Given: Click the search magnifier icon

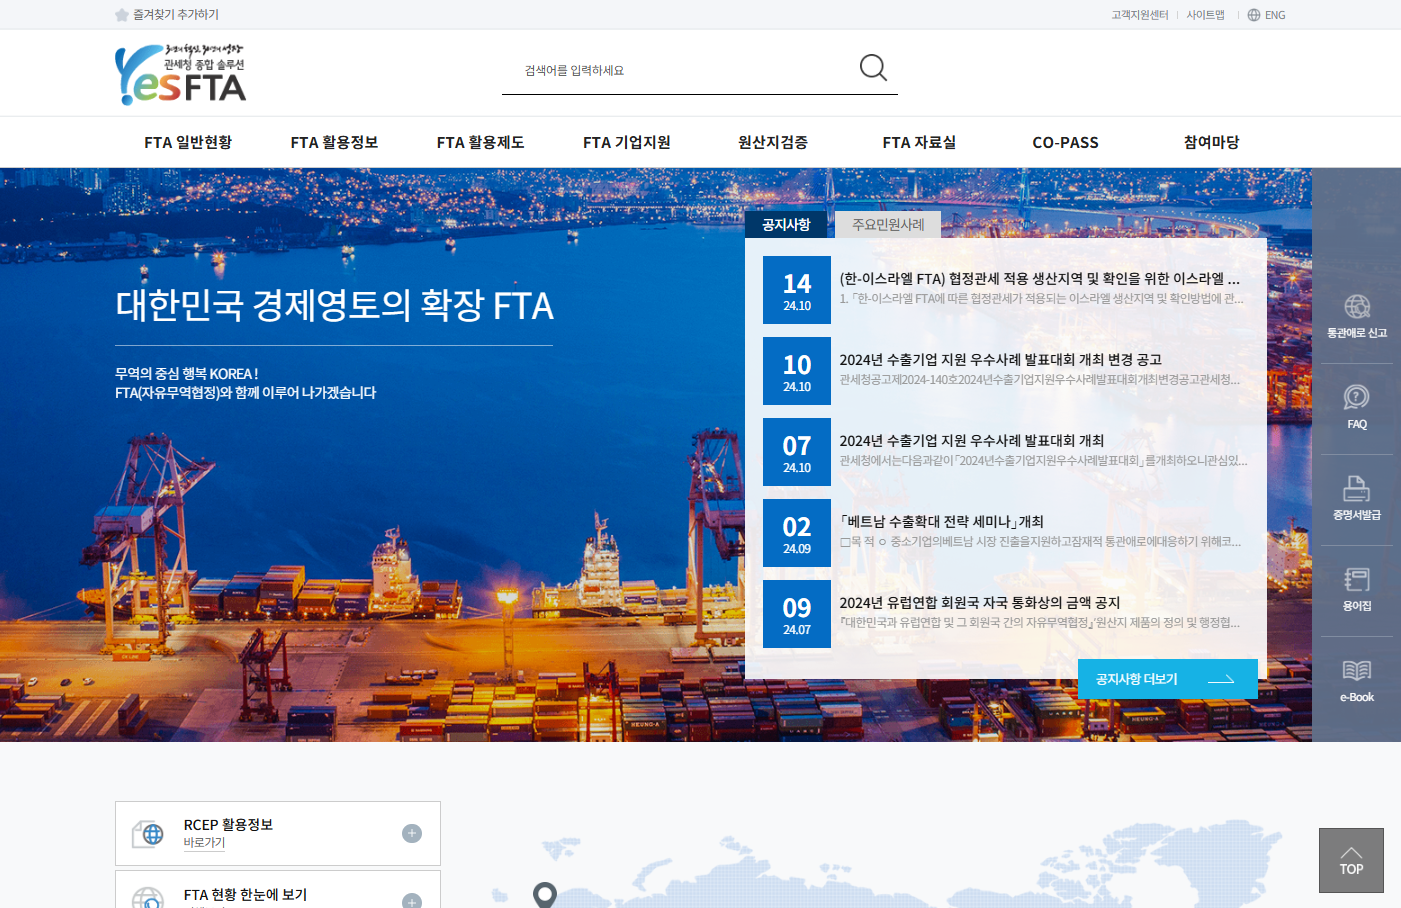Looking at the screenshot, I should point(872,67).
